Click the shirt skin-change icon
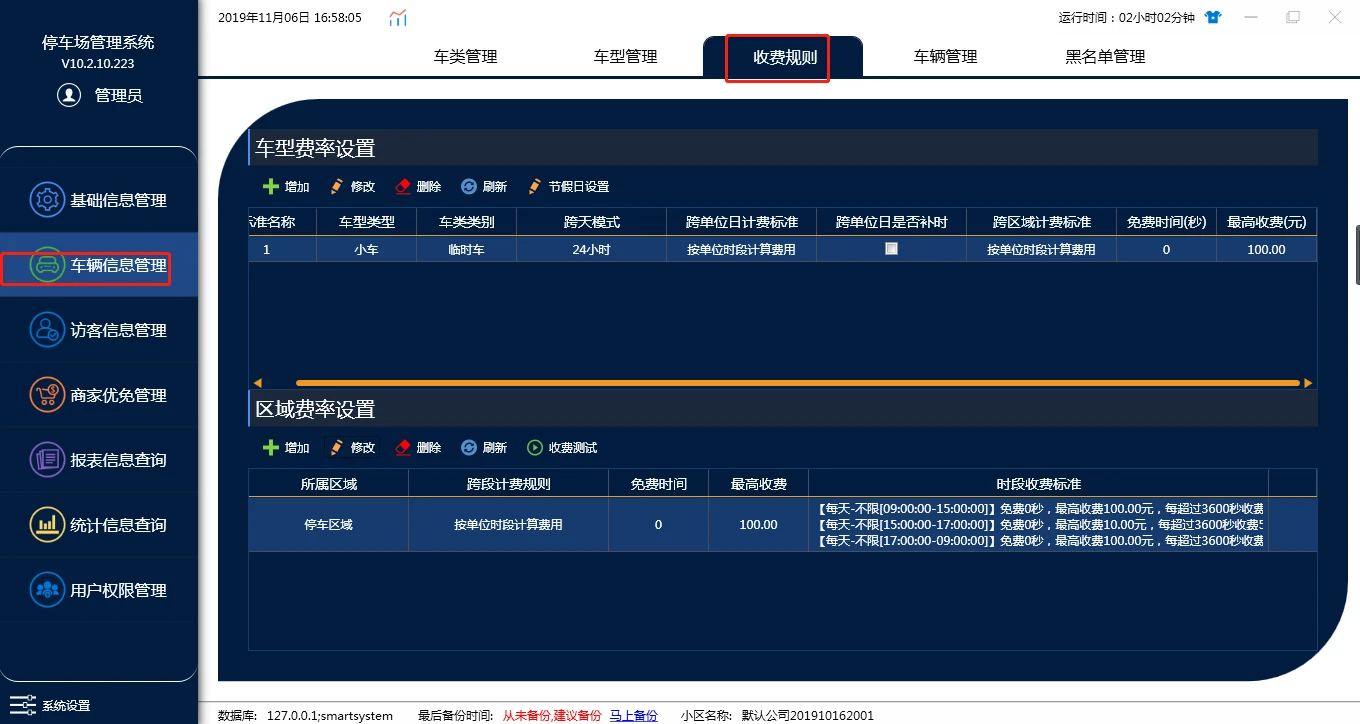The image size is (1360, 724). tap(1213, 17)
